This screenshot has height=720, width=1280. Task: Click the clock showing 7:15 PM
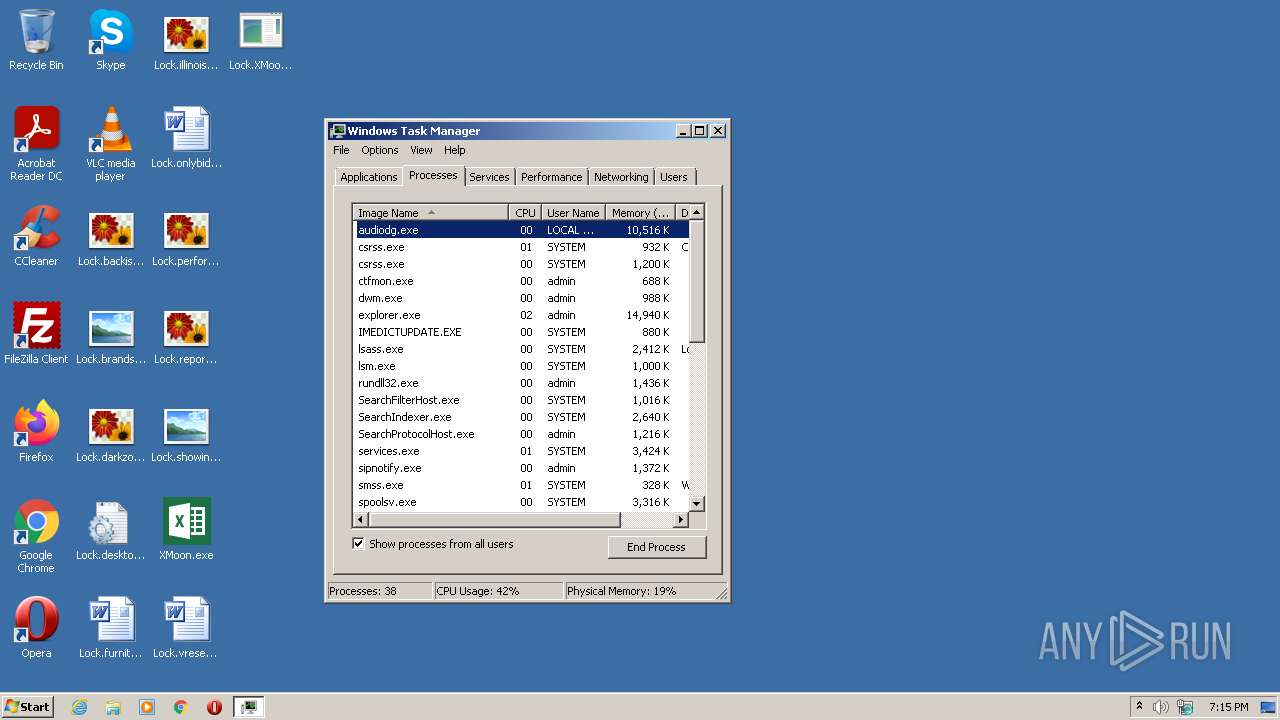pyautogui.click(x=1228, y=707)
